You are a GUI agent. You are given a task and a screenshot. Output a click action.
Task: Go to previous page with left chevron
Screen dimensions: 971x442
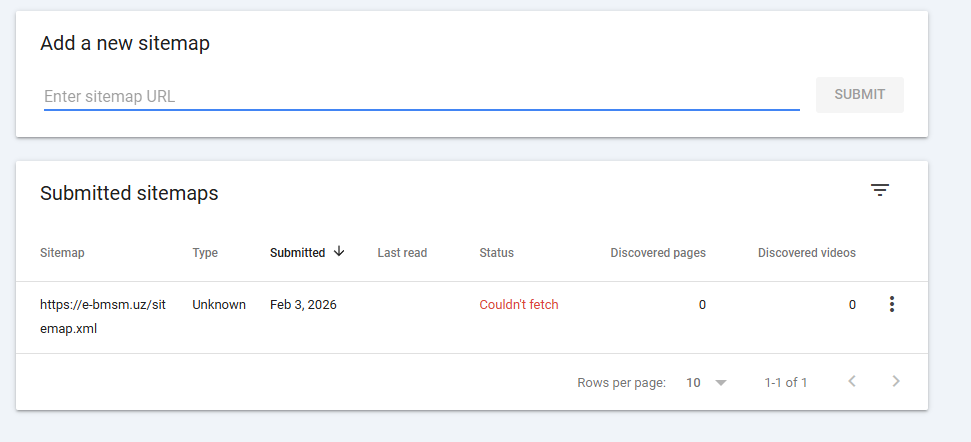pos(852,381)
